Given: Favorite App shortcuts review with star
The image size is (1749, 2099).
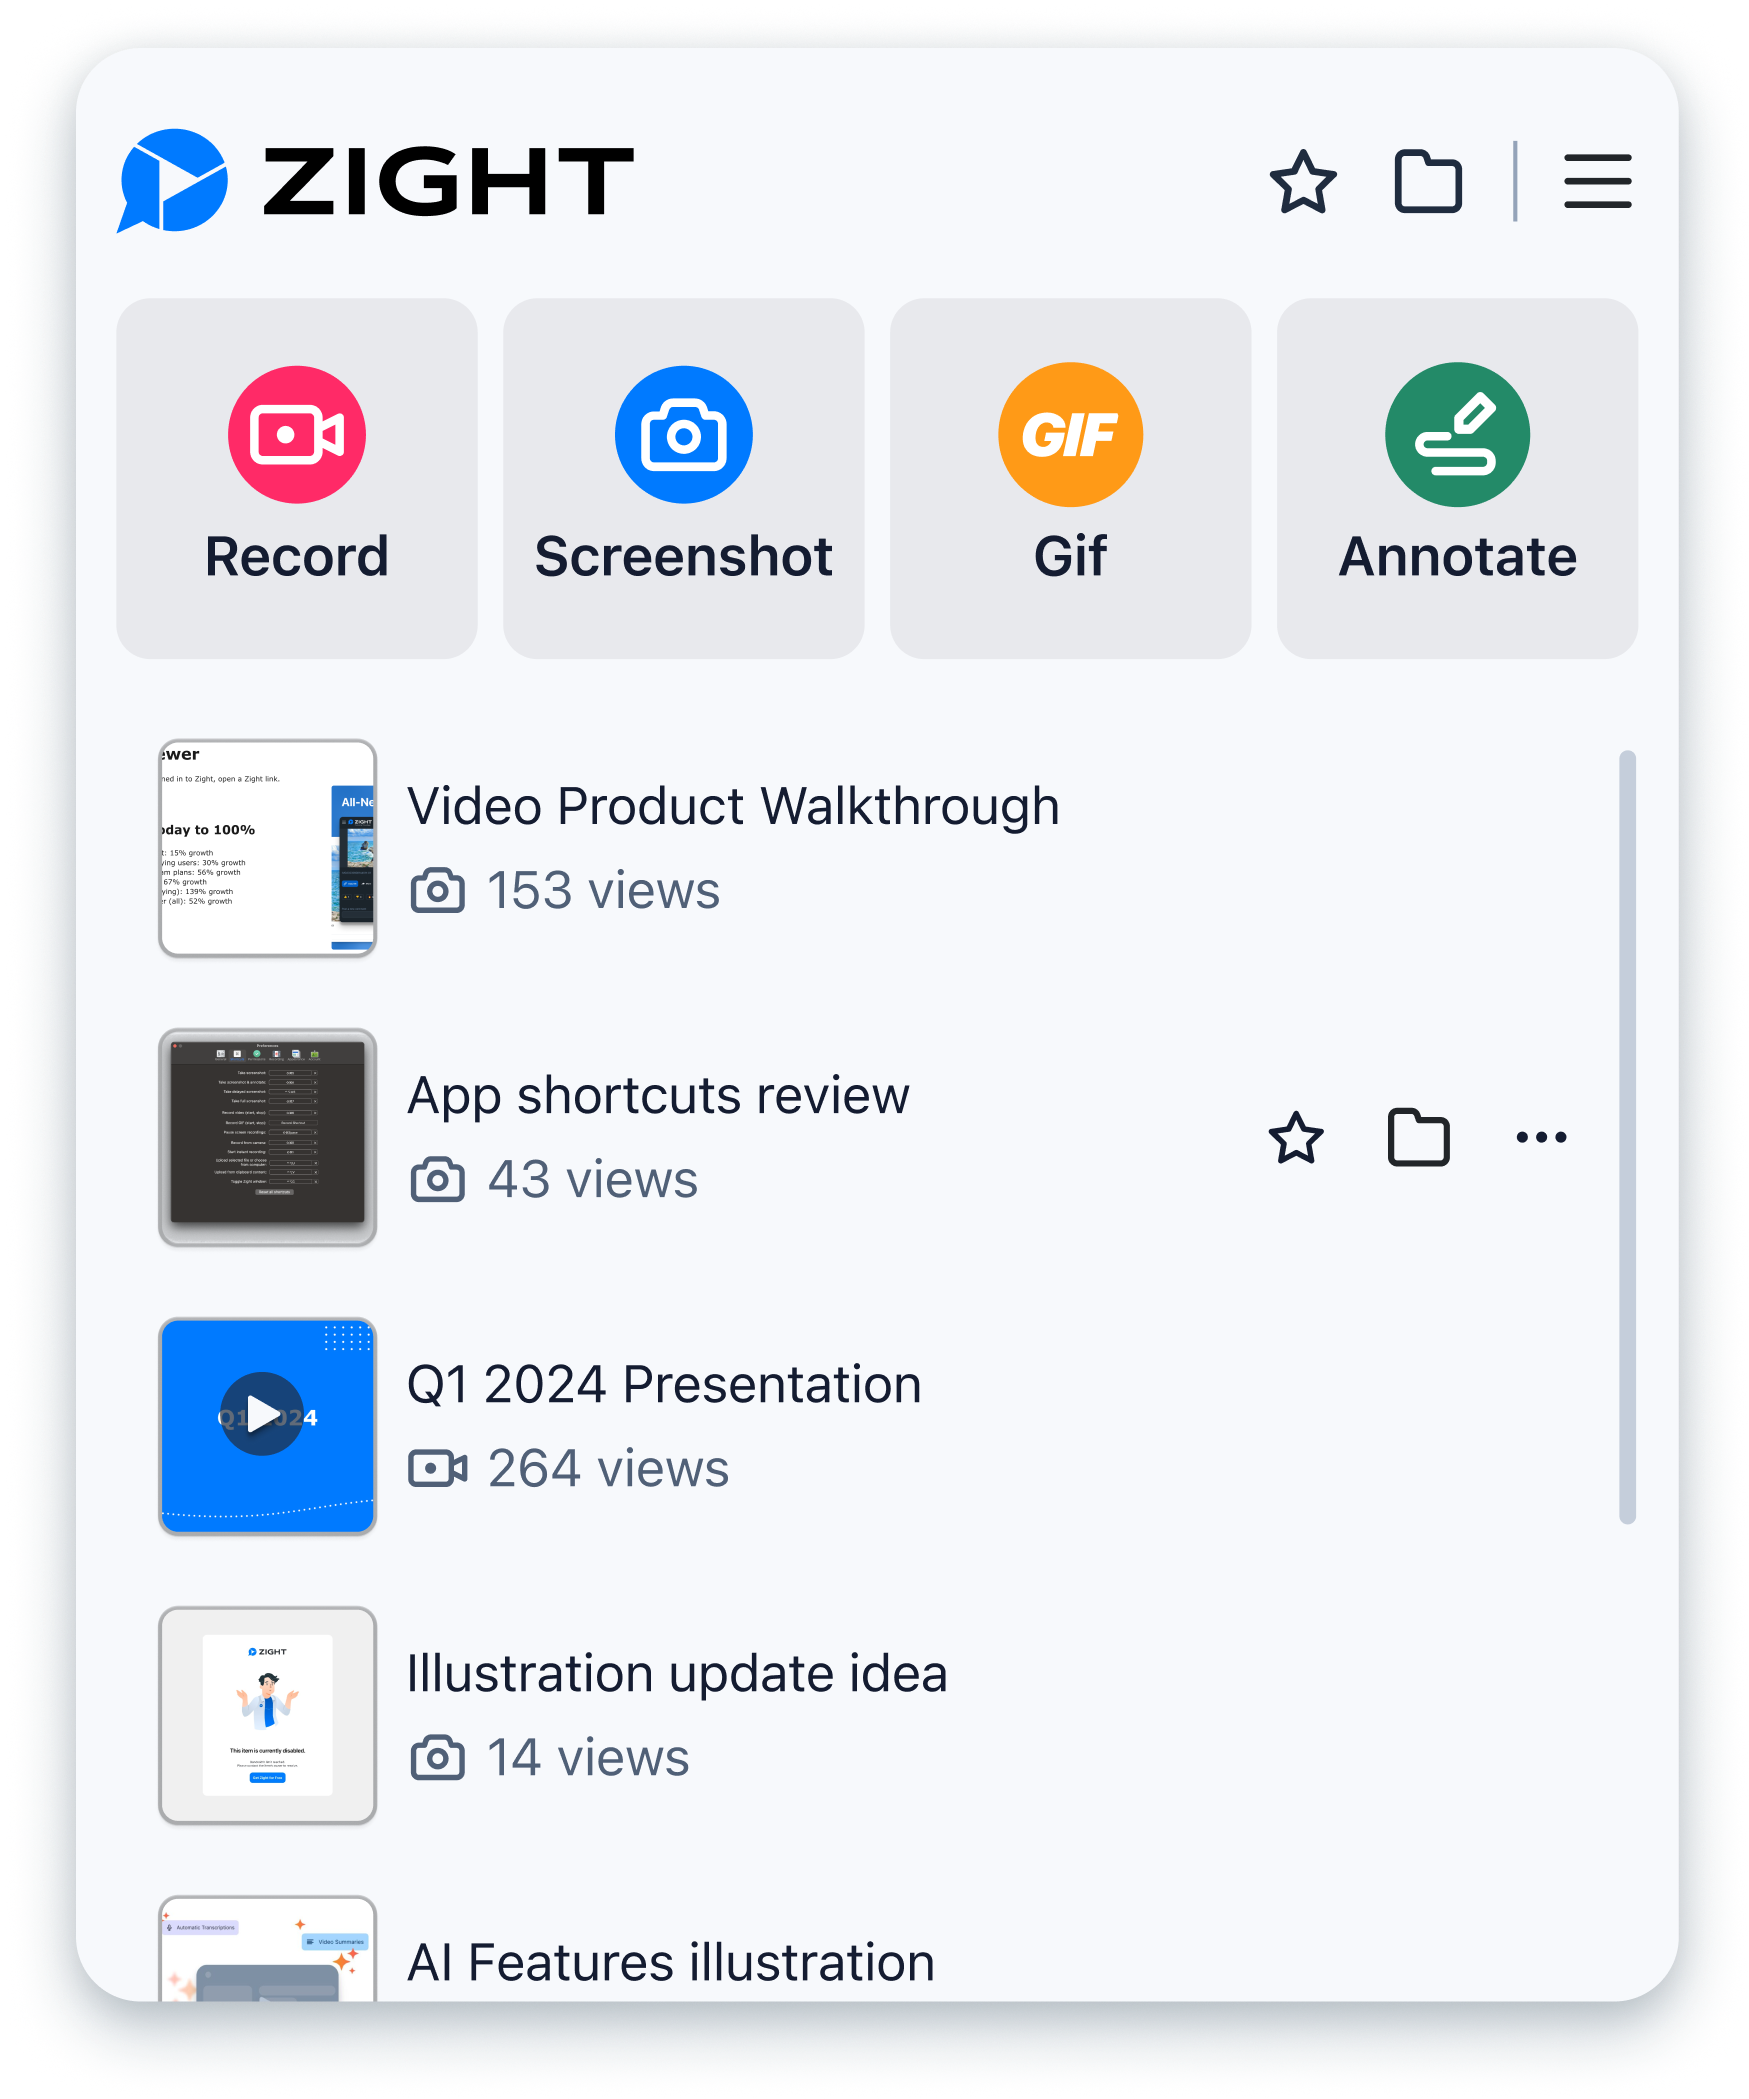Looking at the screenshot, I should 1296,1138.
